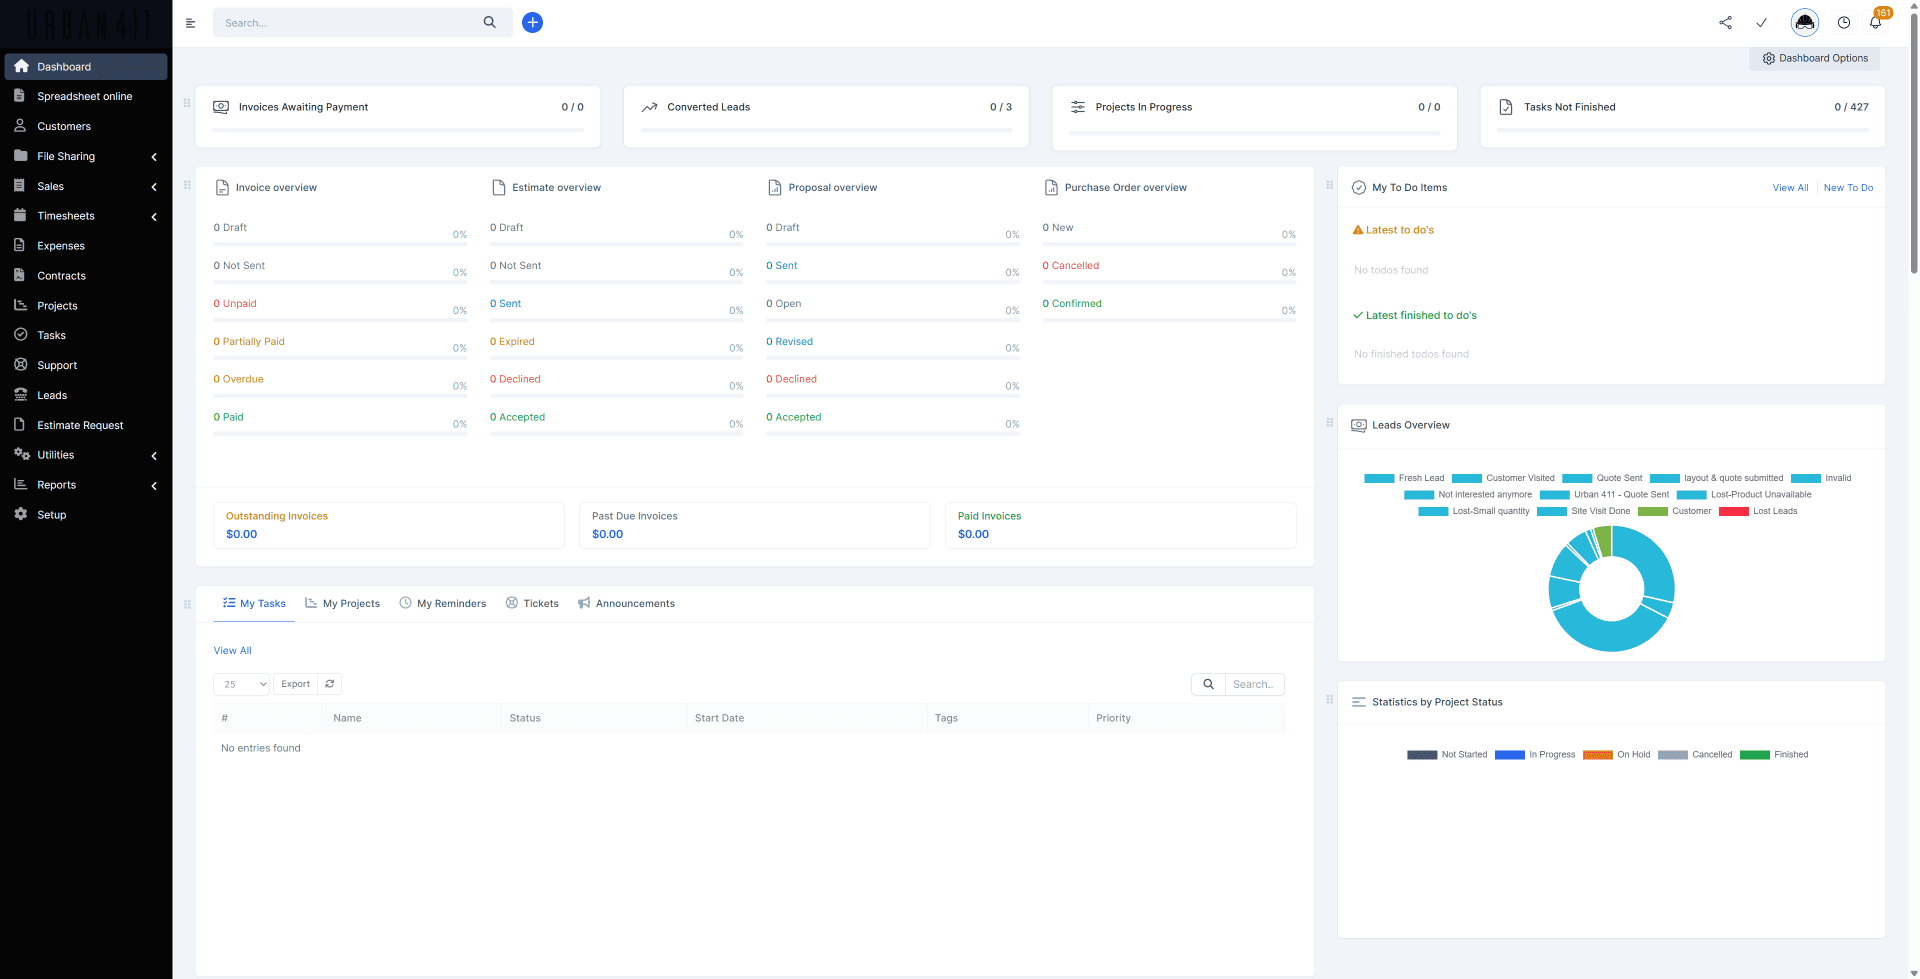Open timesheet clock icon in header
This screenshot has width=1920, height=979.
click(x=1844, y=22)
